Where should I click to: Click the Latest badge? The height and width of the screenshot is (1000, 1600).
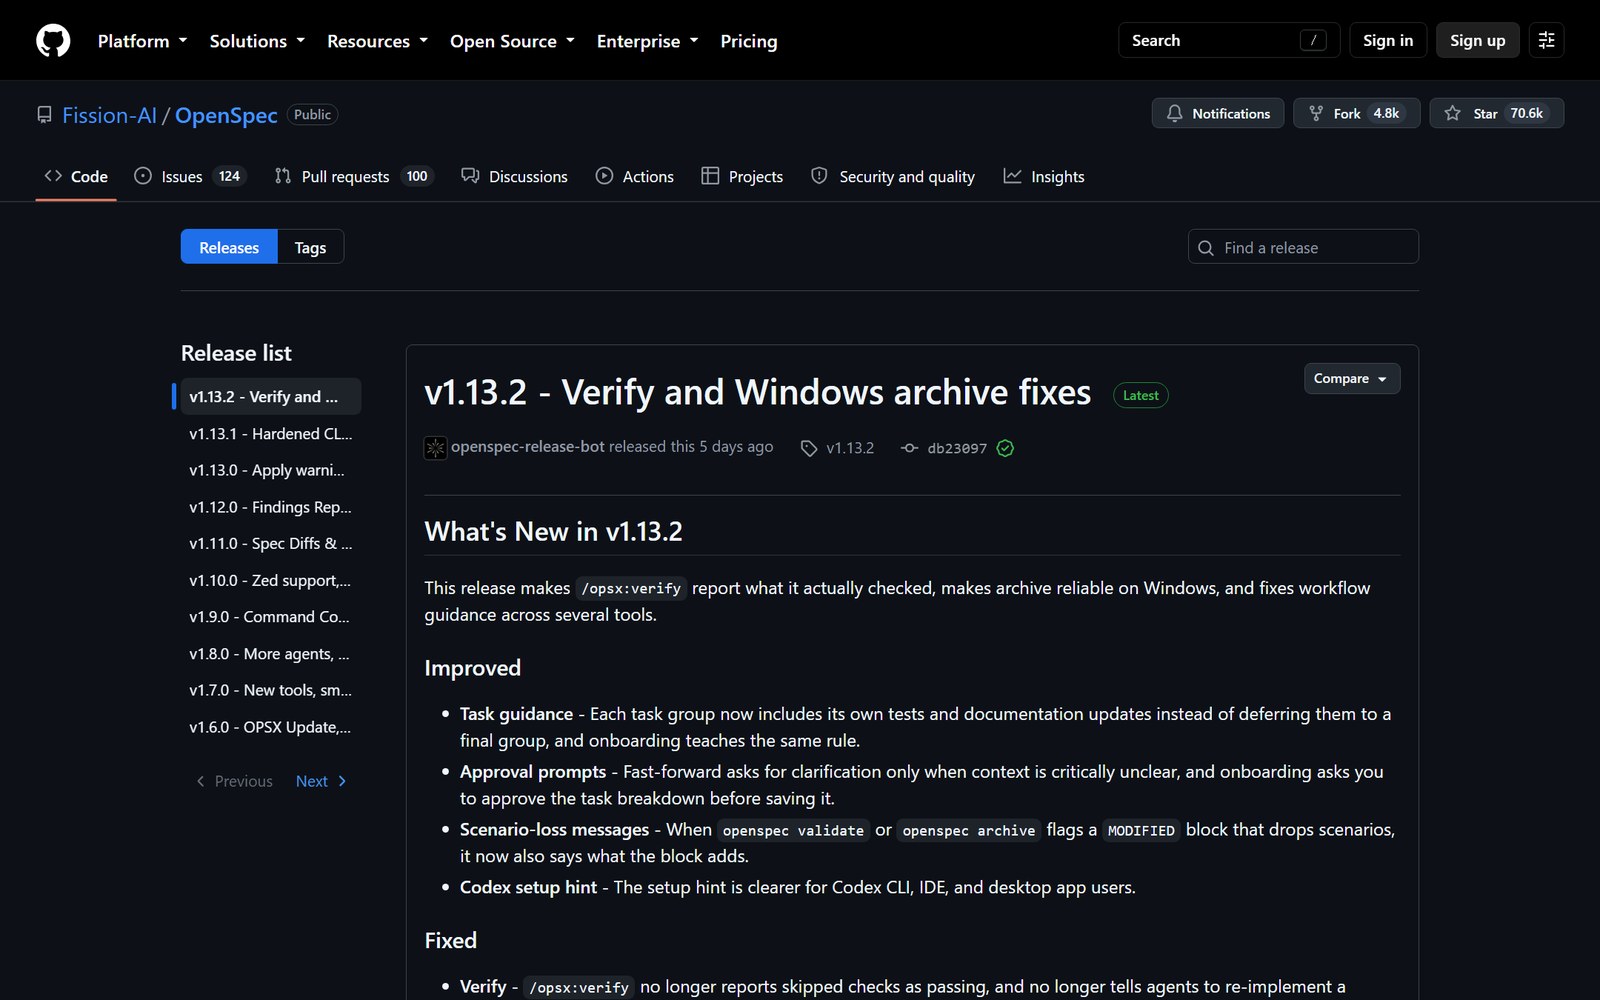pyautogui.click(x=1141, y=396)
